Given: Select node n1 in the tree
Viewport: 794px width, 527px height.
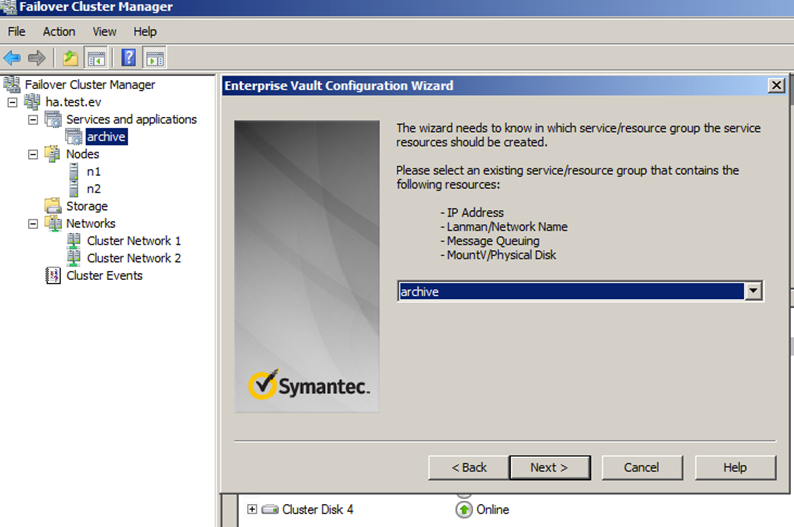Looking at the screenshot, I should (x=94, y=172).
